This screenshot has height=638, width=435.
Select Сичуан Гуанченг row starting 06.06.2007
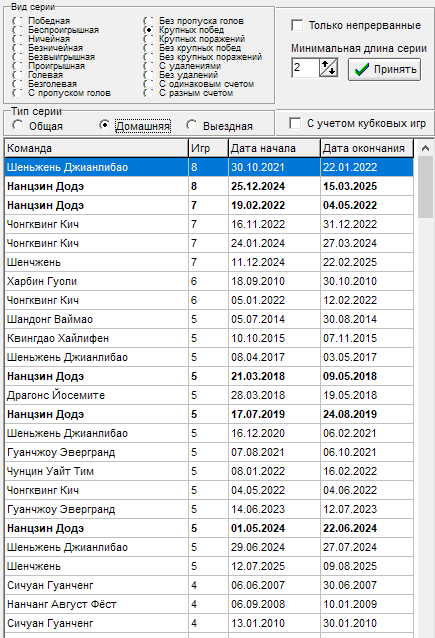click(x=209, y=585)
